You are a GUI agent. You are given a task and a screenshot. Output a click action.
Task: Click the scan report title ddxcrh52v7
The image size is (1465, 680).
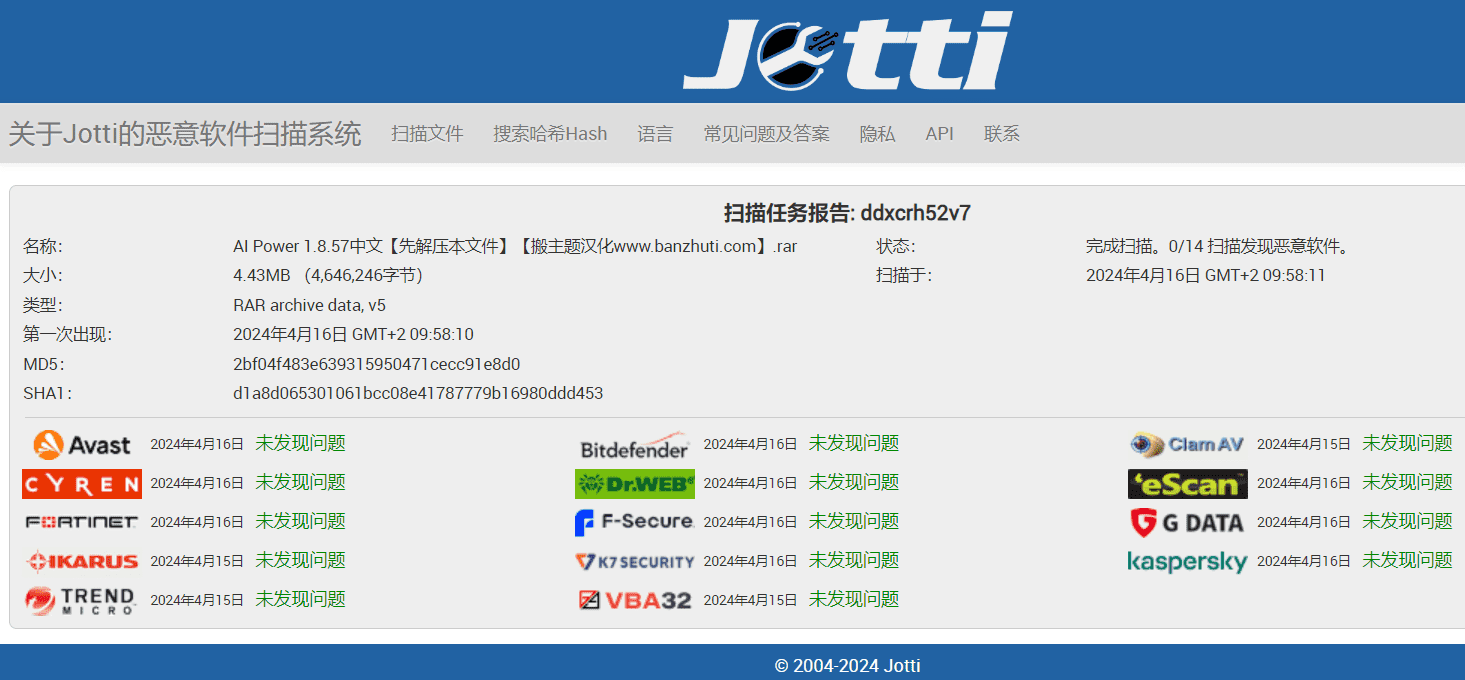pyautogui.click(x=848, y=213)
